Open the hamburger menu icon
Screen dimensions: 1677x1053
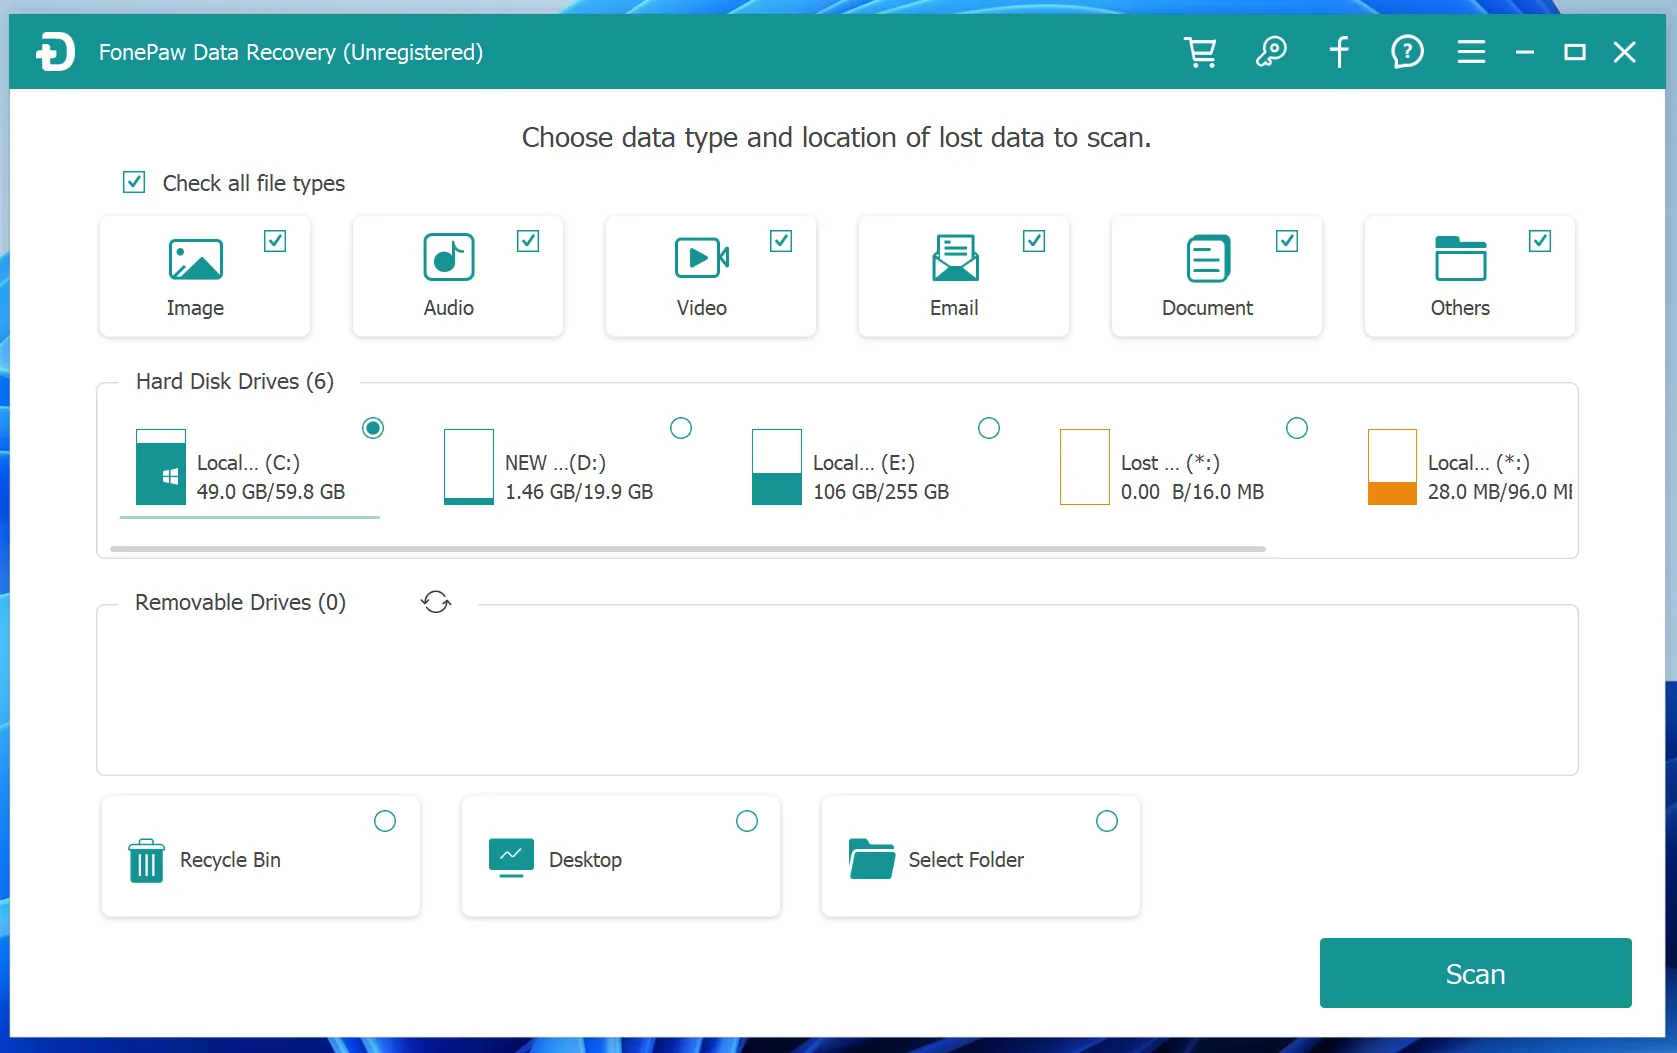(1471, 52)
